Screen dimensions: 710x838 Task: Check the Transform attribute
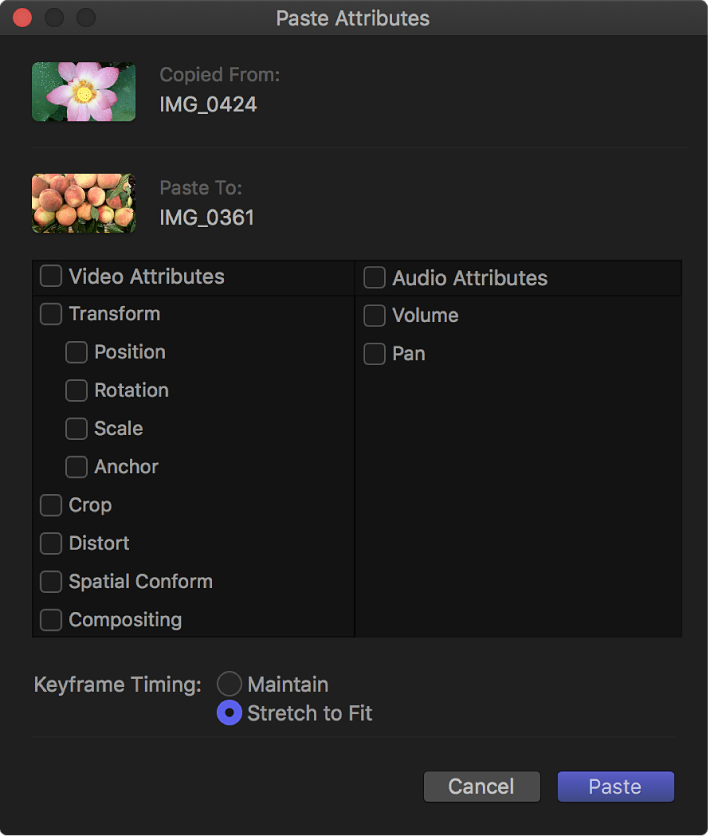coord(50,314)
